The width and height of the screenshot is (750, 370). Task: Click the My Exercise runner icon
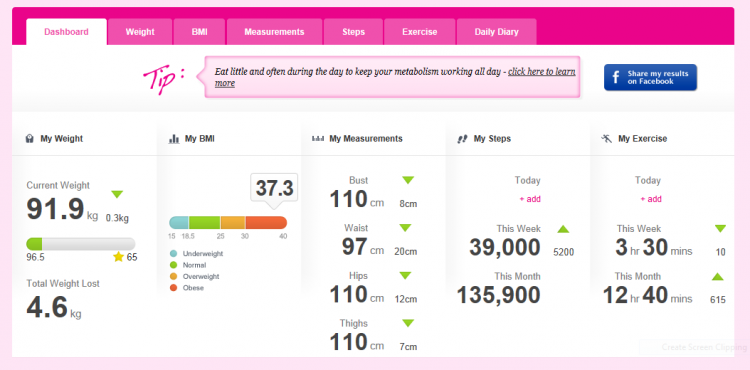[x=607, y=139]
